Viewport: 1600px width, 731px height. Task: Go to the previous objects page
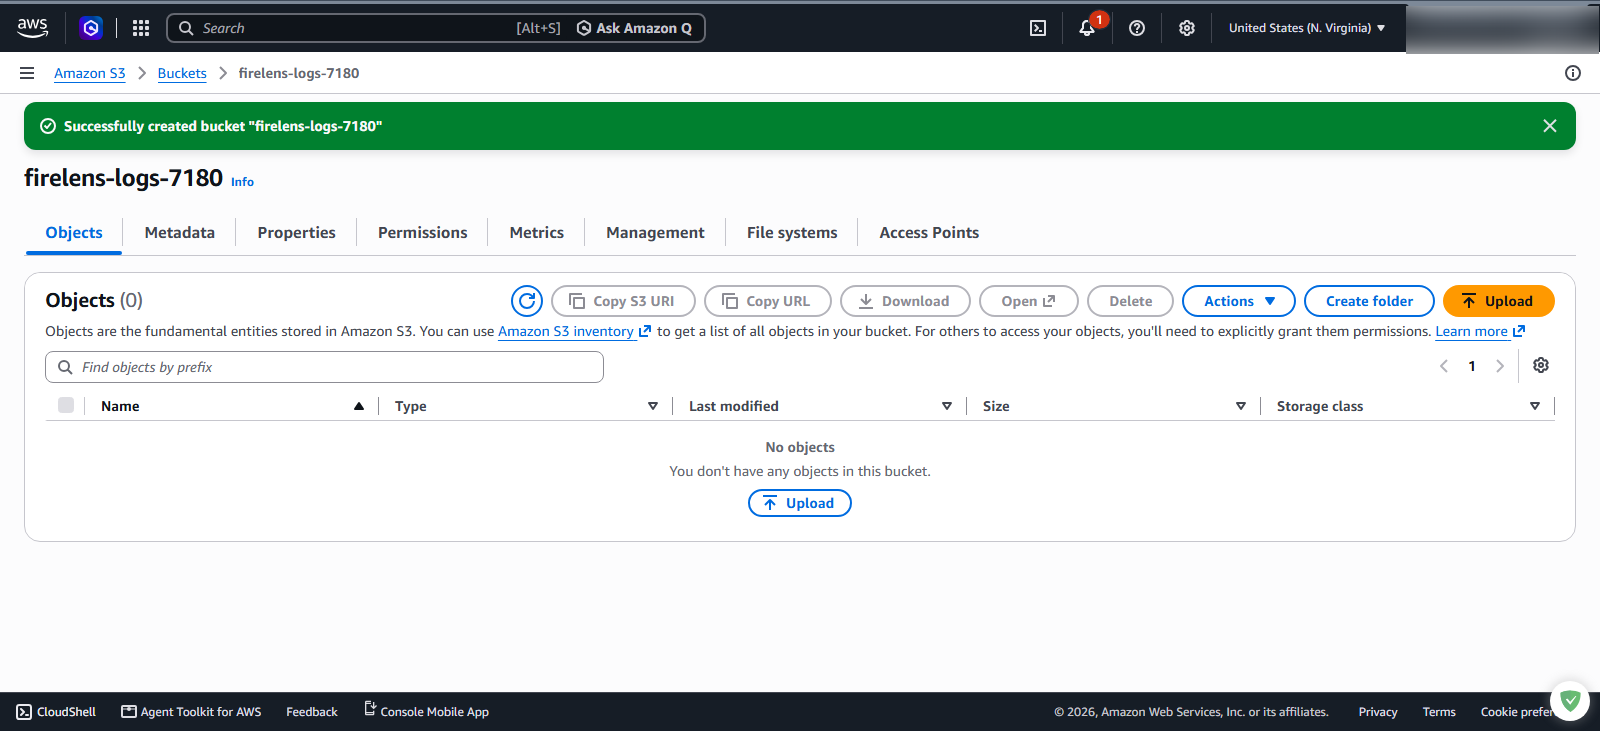click(1444, 366)
